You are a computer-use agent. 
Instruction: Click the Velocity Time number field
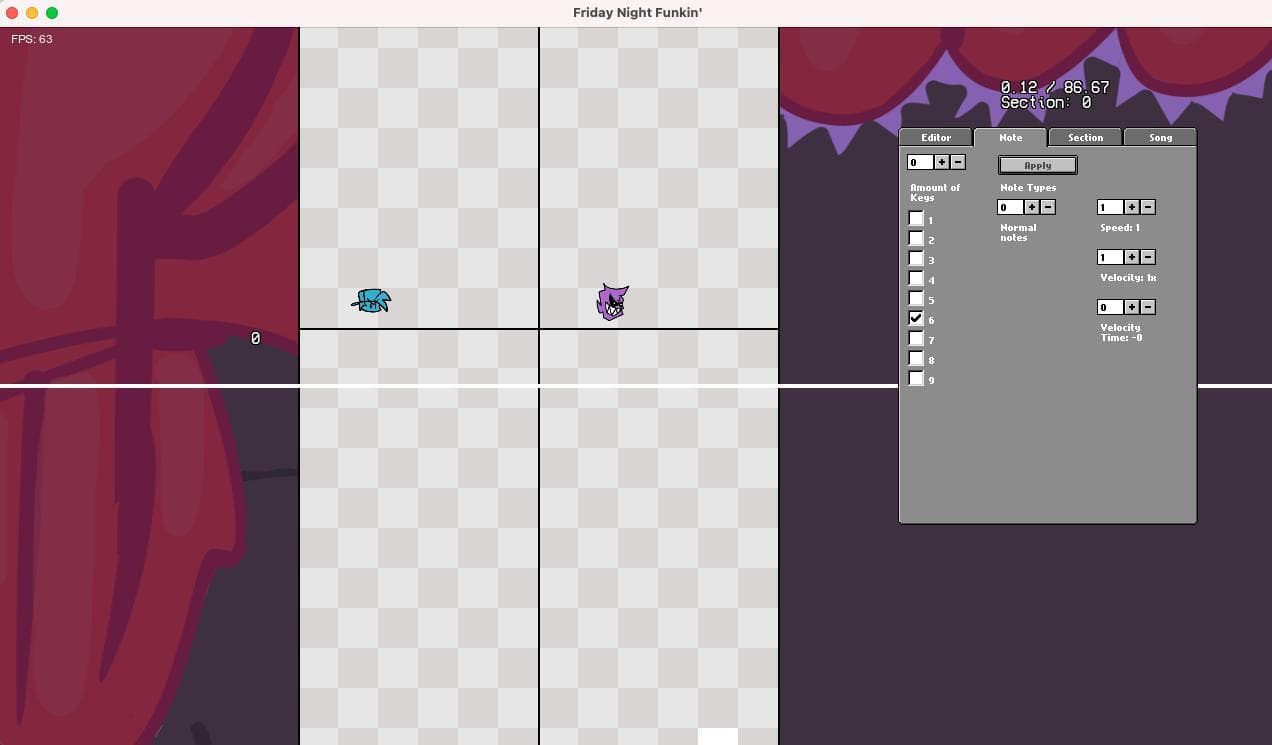tap(1110, 307)
